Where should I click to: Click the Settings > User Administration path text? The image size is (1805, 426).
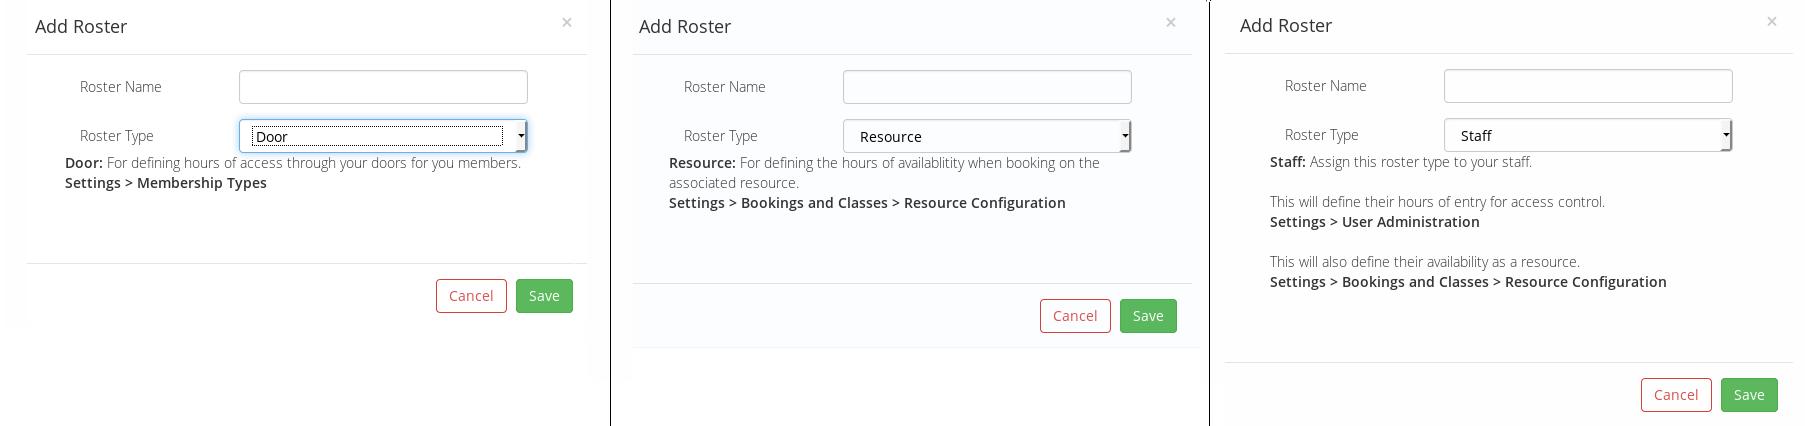(1374, 222)
